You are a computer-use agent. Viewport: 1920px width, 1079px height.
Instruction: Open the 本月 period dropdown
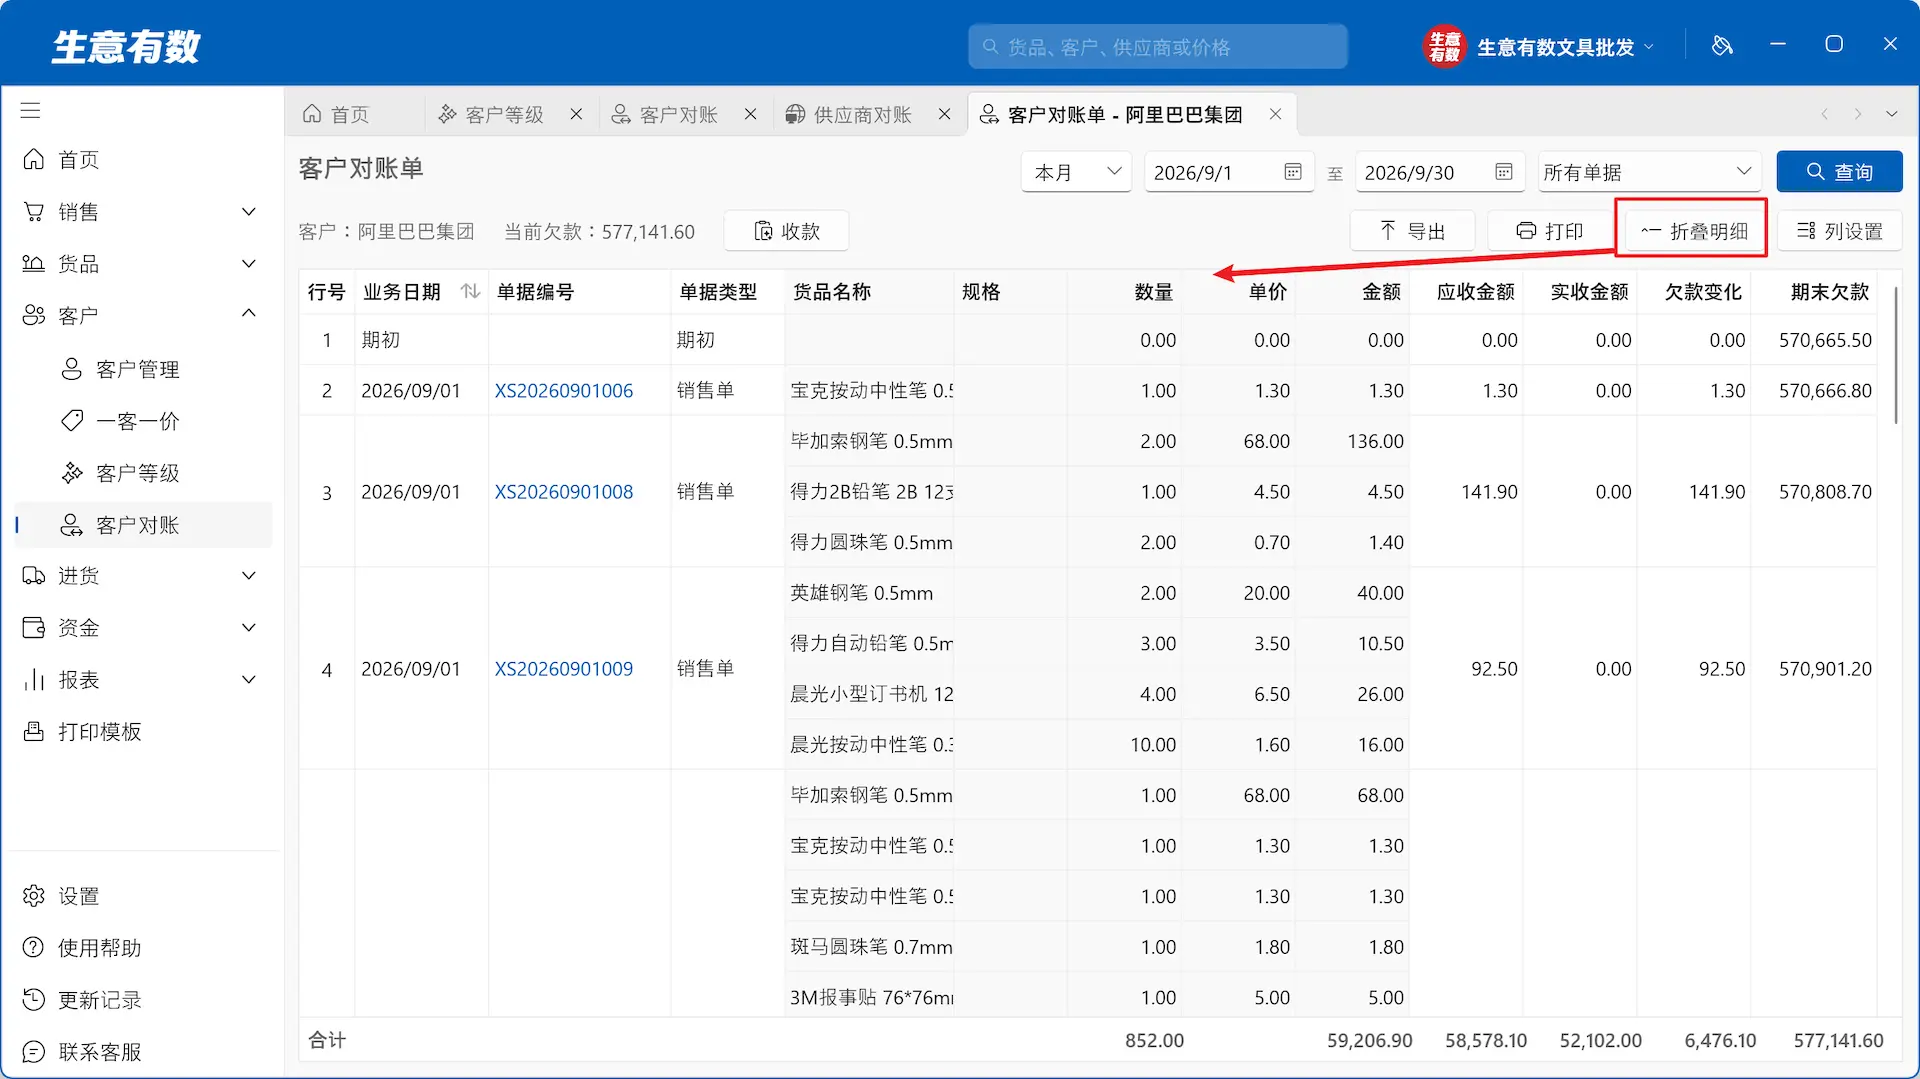point(1076,172)
